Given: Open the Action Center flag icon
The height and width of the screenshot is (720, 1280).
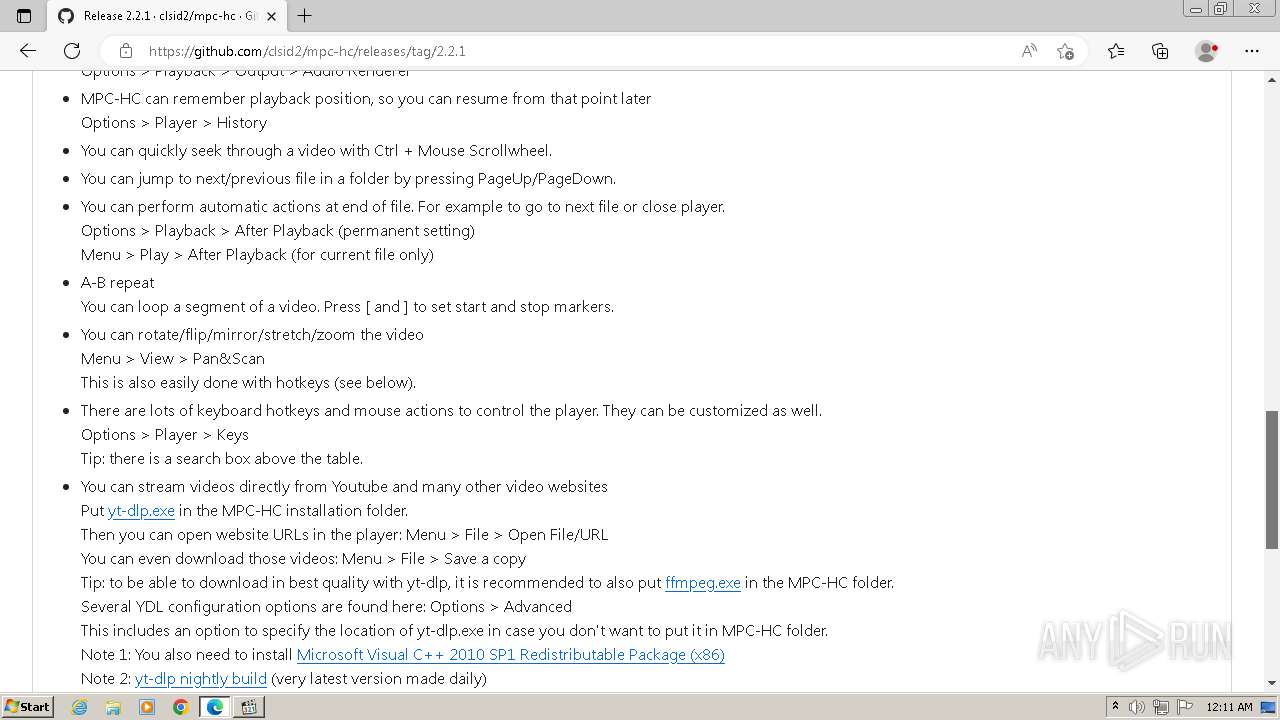Looking at the screenshot, I should (x=1185, y=707).
